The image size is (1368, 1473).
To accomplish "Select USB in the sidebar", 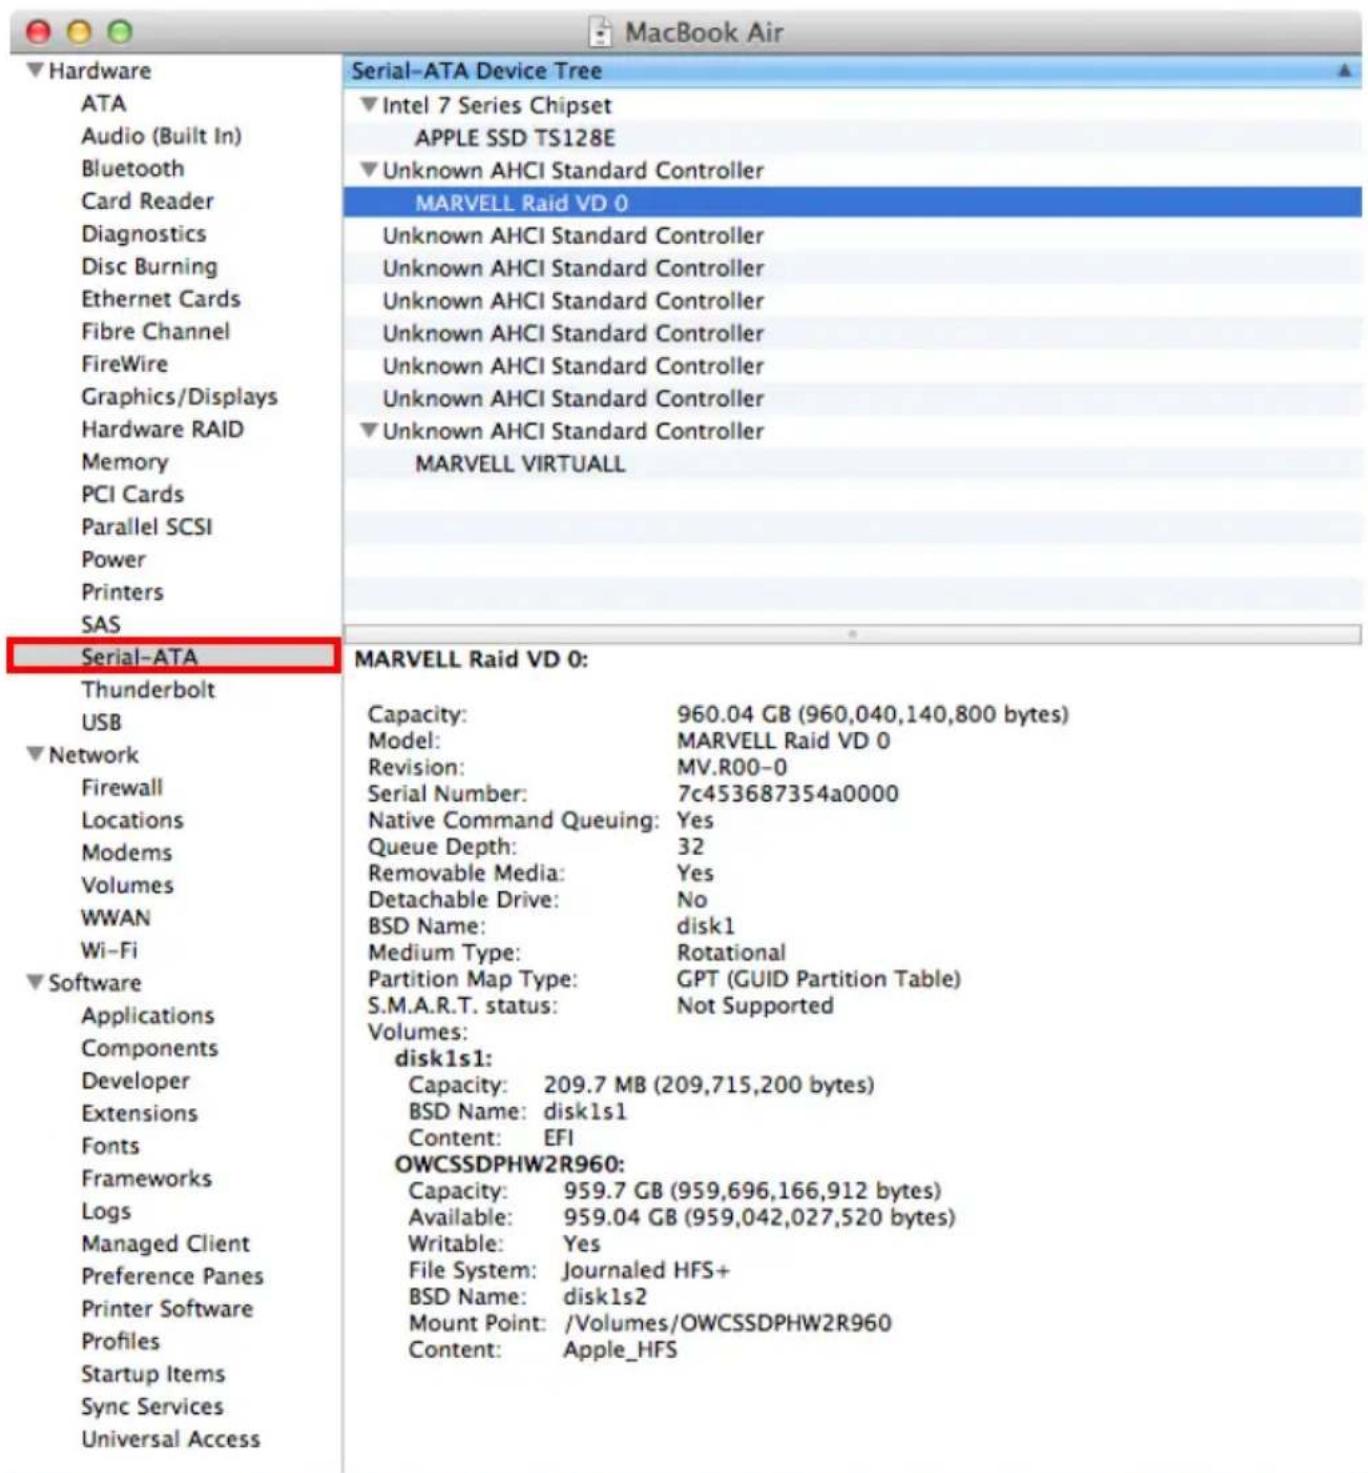I will 102,722.
